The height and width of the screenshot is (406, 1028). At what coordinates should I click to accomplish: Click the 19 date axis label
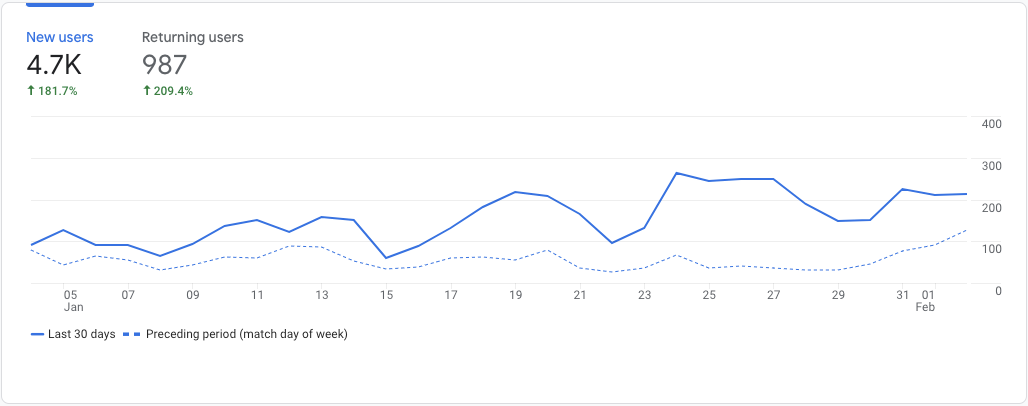pos(515,295)
